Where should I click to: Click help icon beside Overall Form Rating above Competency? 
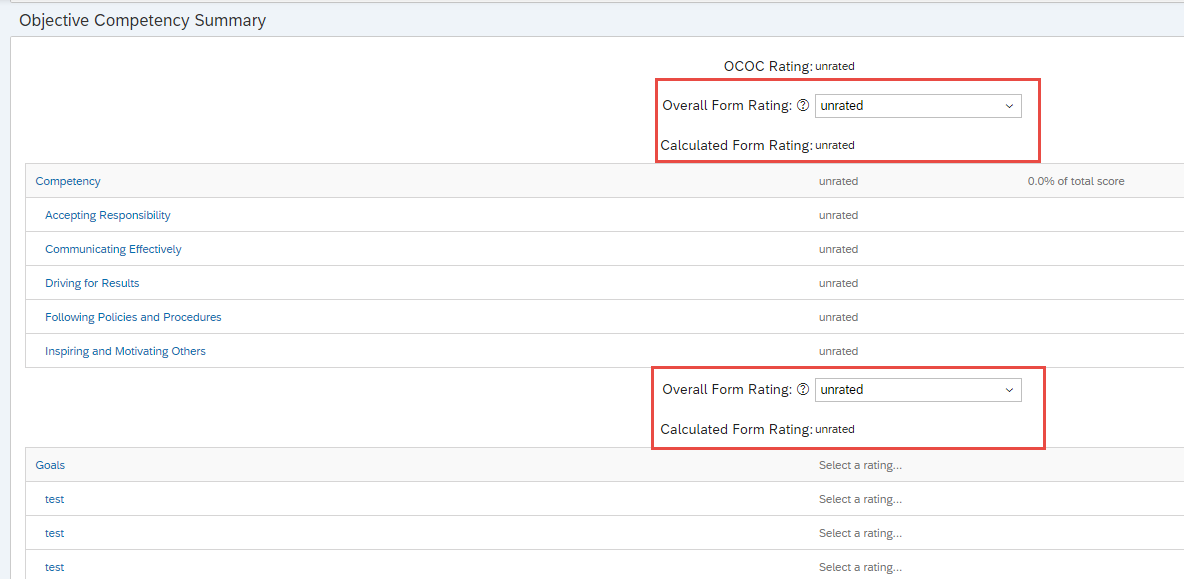point(803,106)
